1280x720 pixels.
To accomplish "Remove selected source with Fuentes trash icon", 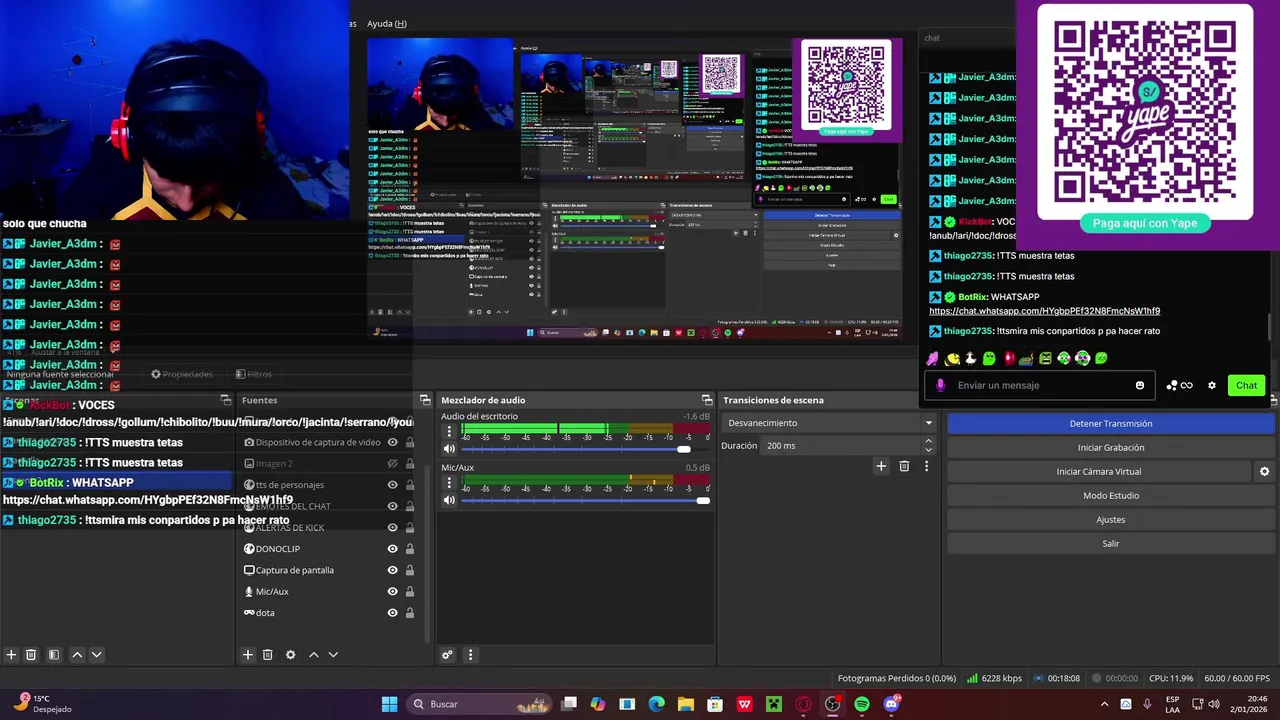I will click(x=268, y=655).
